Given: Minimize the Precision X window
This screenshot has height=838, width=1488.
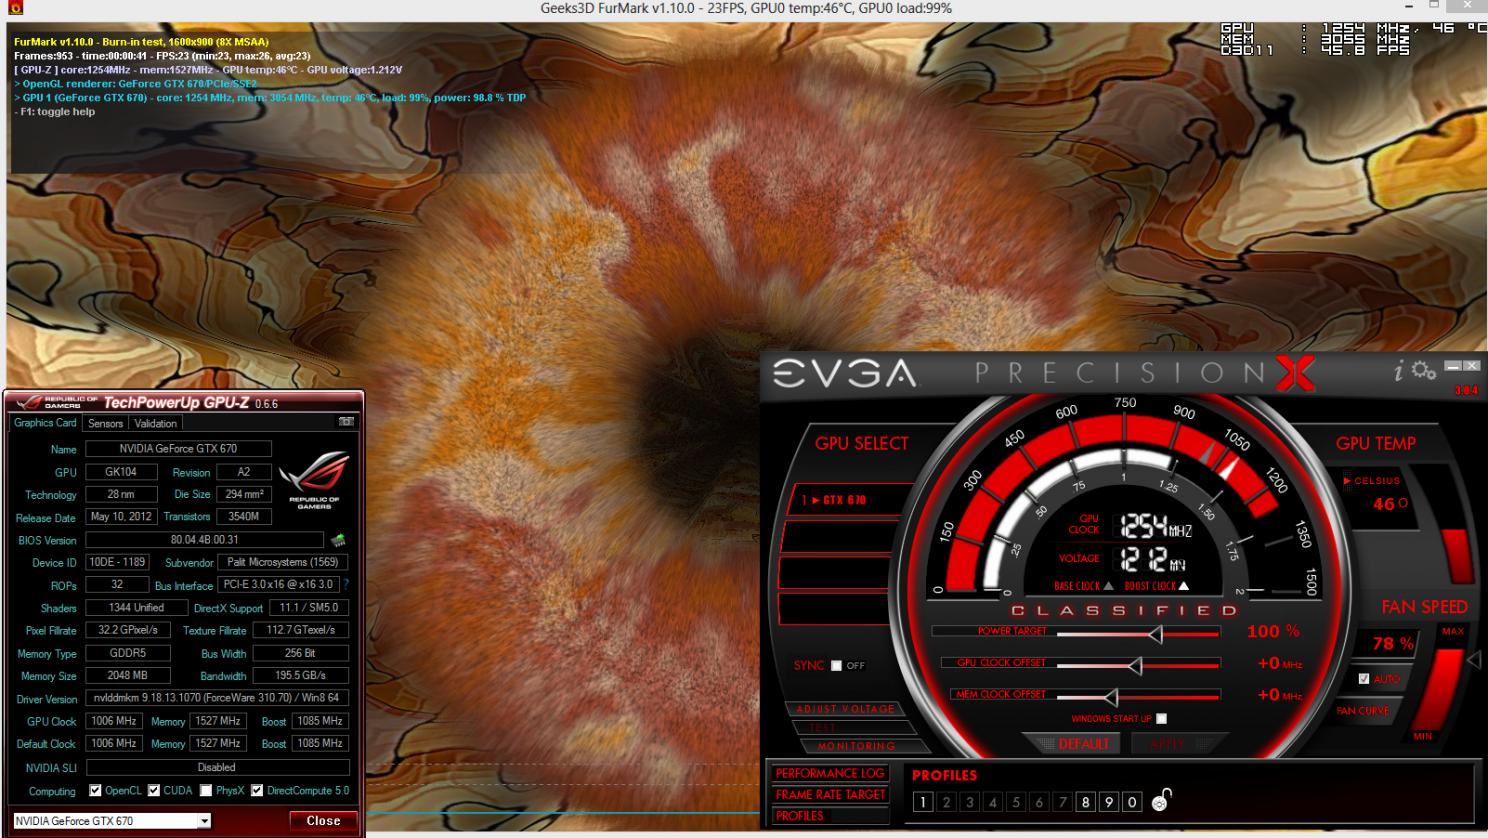Looking at the screenshot, I should pyautogui.click(x=1454, y=366).
